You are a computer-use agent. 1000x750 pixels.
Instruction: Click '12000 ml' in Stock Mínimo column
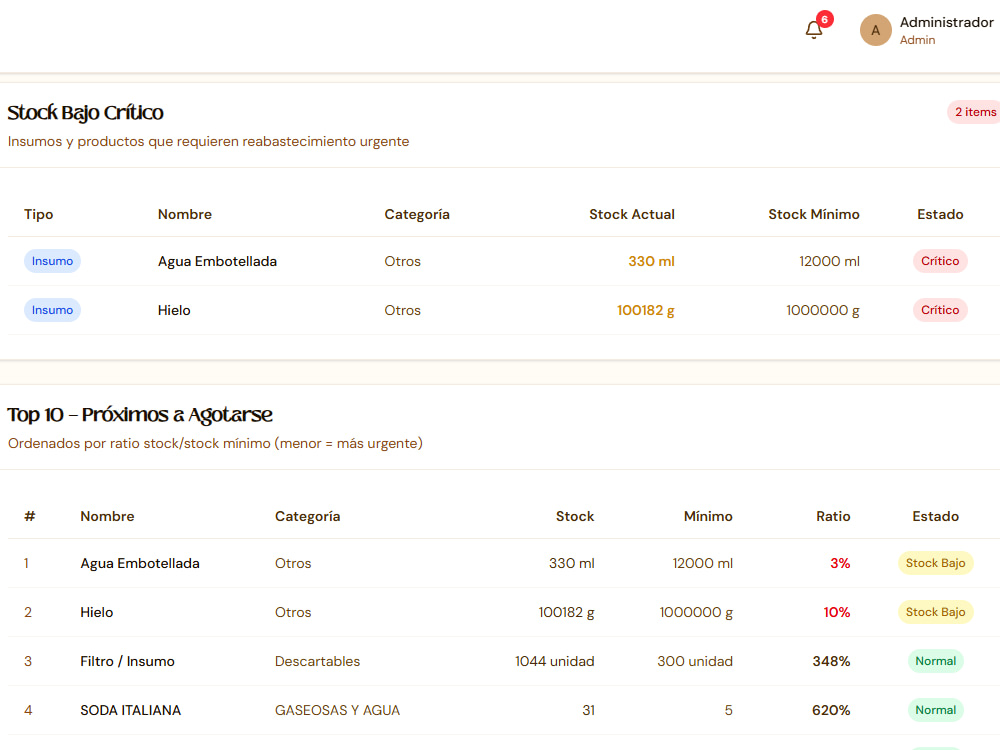(829, 261)
